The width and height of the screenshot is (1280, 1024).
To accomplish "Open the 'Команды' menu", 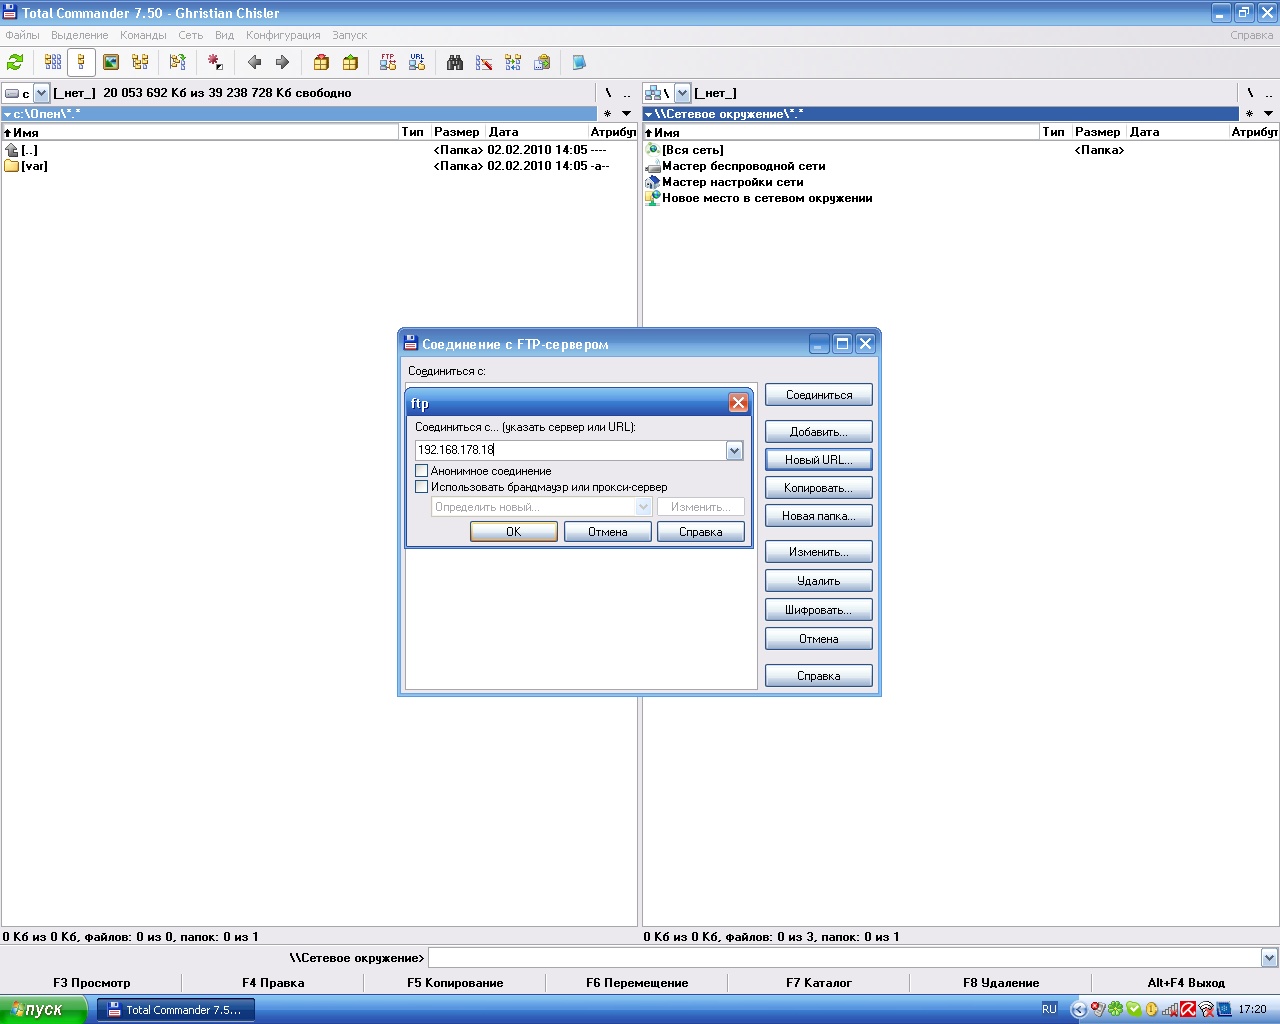I will [143, 35].
